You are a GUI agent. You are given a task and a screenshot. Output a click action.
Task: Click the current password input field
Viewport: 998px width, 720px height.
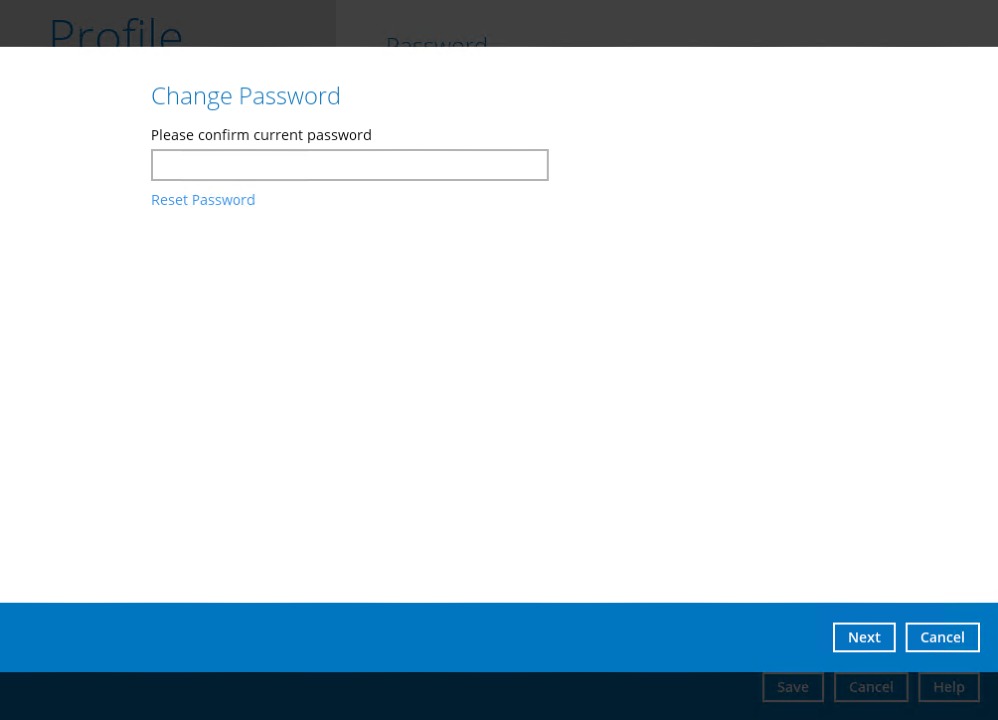click(349, 164)
